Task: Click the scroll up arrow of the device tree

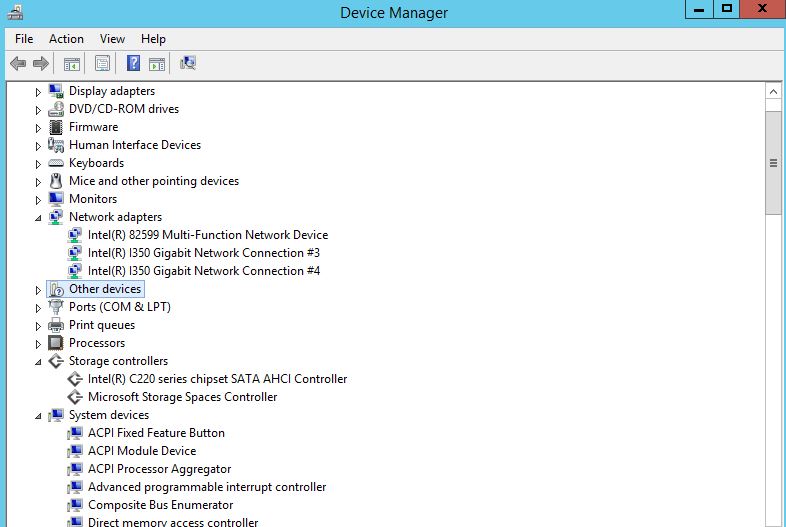Action: 773,91
